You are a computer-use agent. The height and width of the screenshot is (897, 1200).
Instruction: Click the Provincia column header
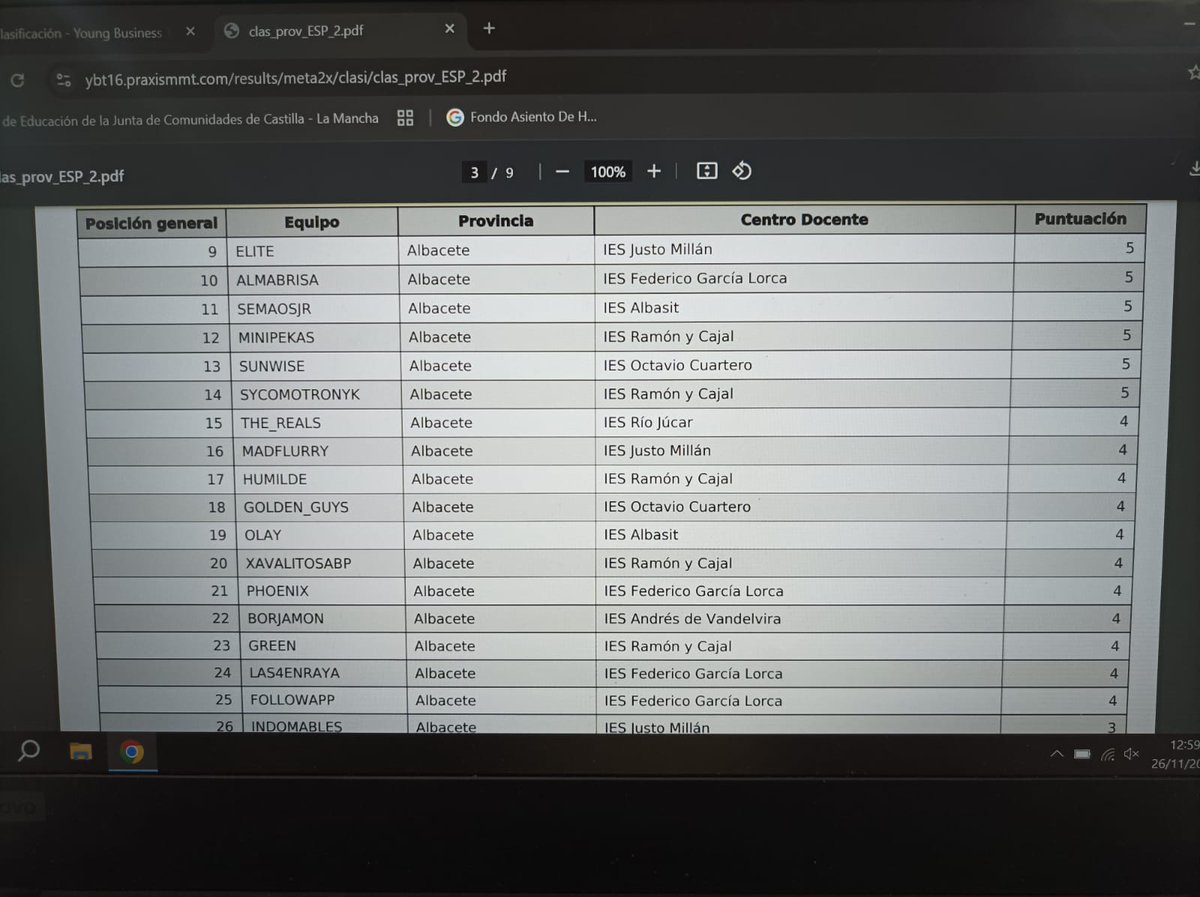point(496,221)
